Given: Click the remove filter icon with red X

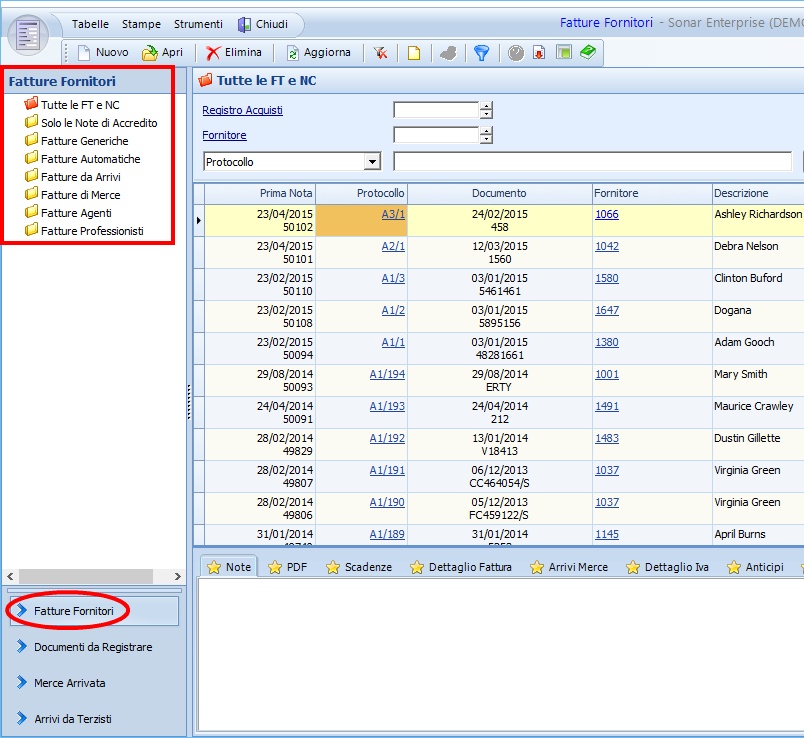Looking at the screenshot, I should [380, 53].
